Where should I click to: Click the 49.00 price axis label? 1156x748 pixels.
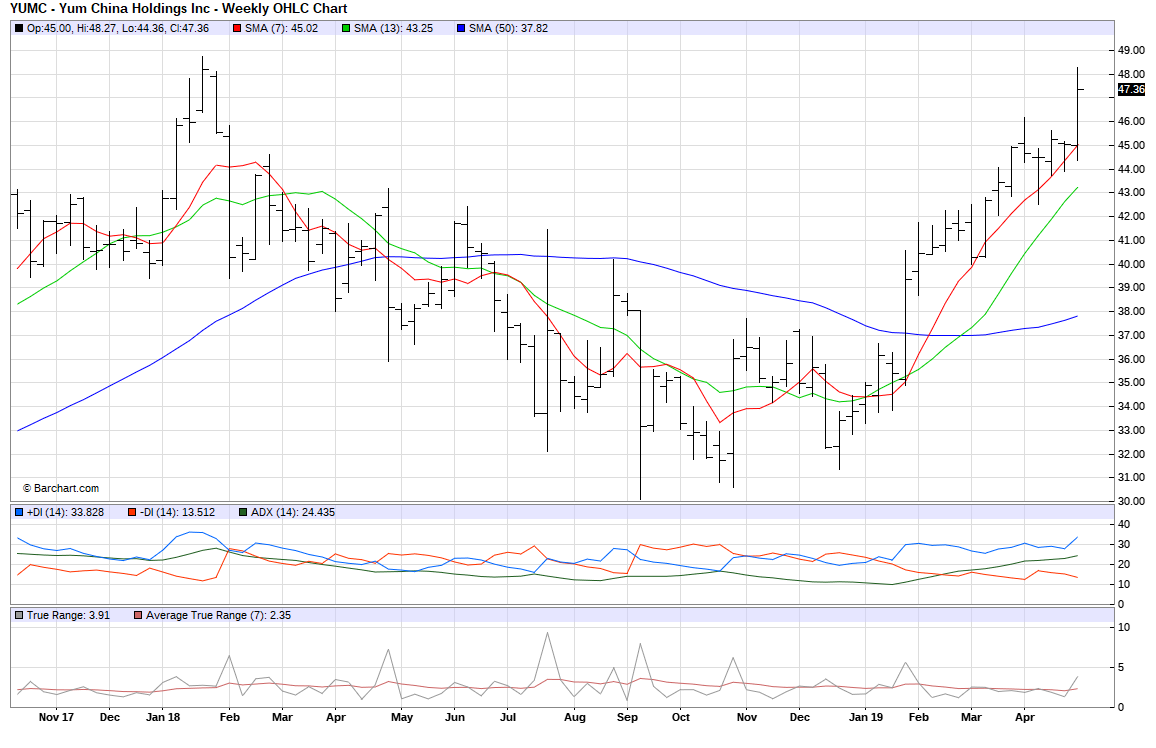click(x=1131, y=51)
